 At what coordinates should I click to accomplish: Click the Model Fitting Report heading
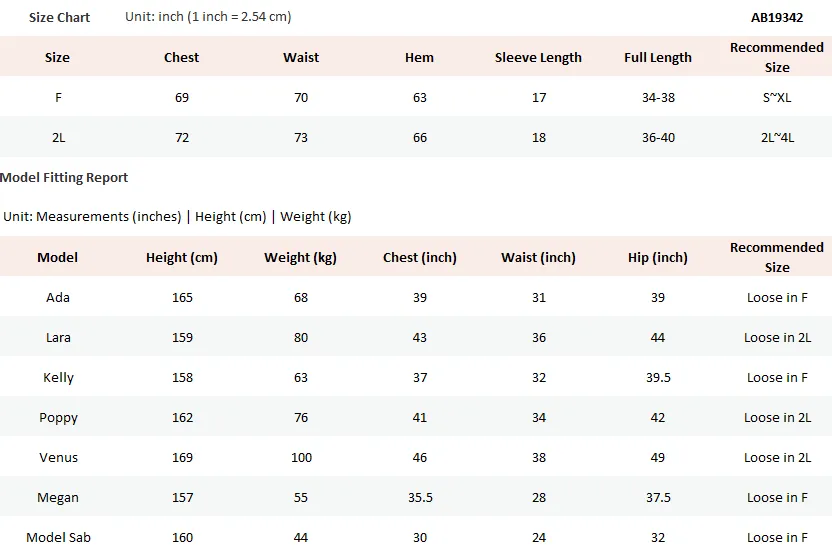click(64, 178)
